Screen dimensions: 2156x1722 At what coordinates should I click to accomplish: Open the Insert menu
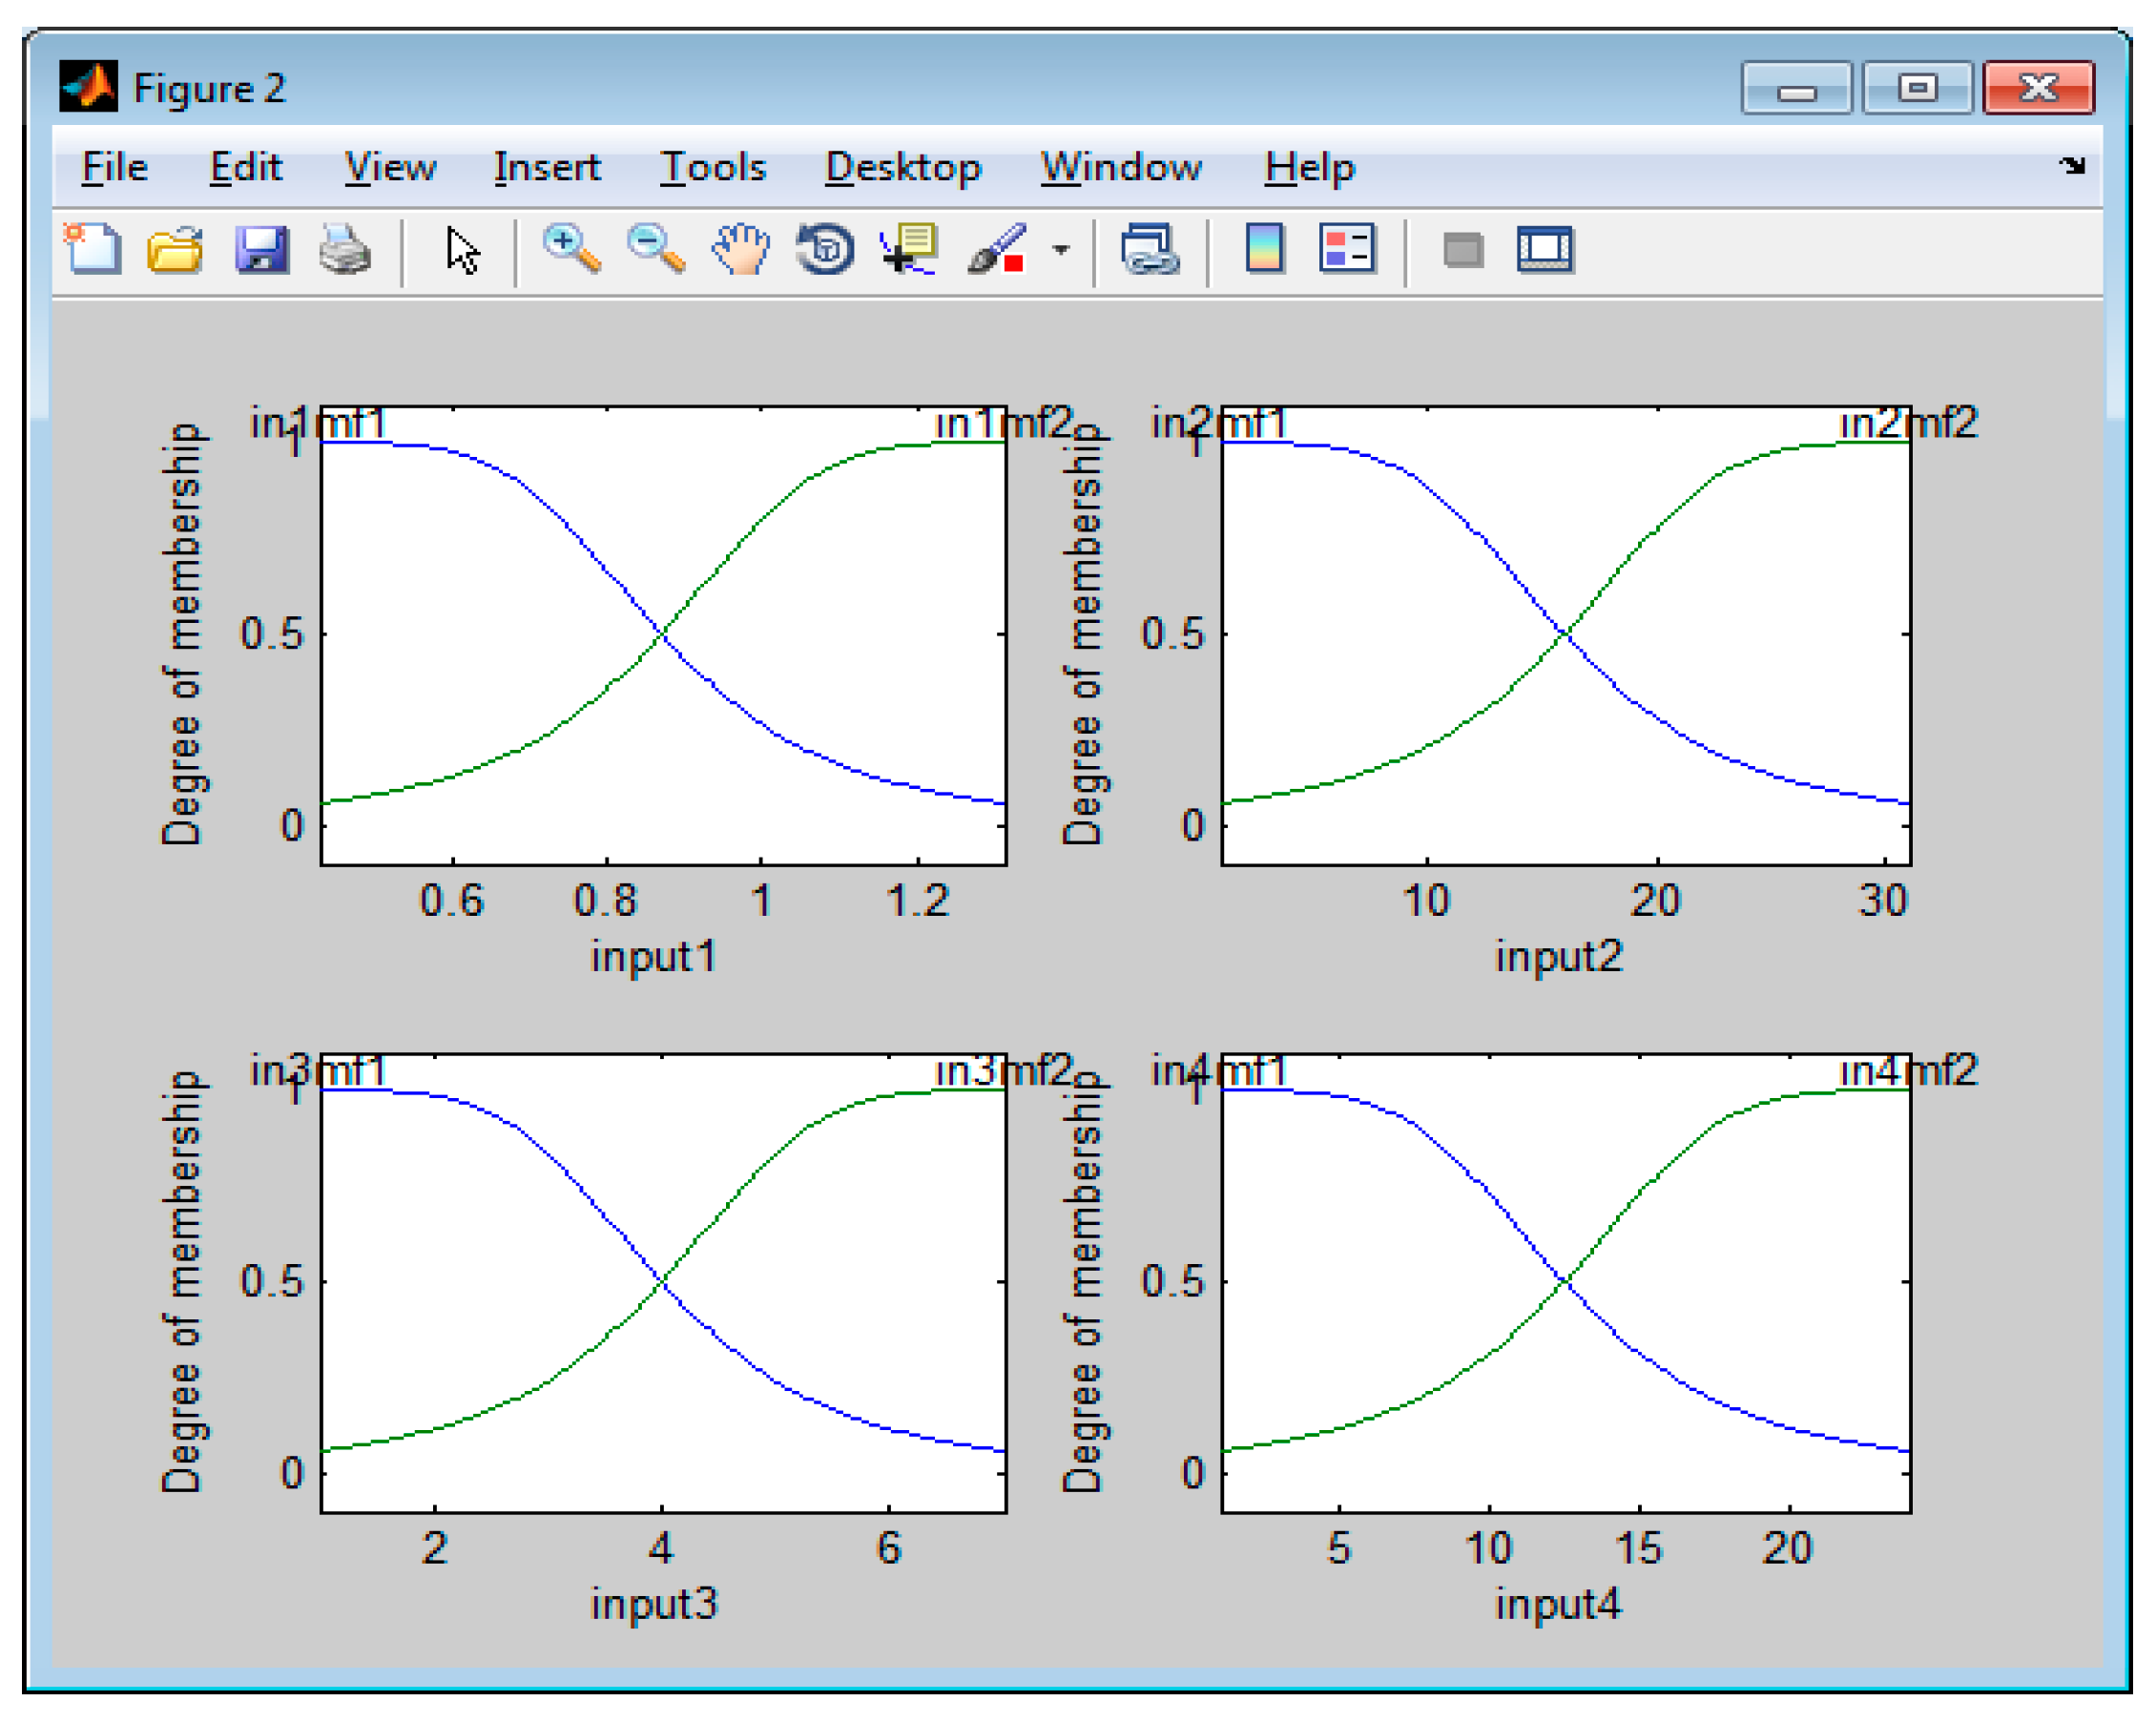pos(547,167)
